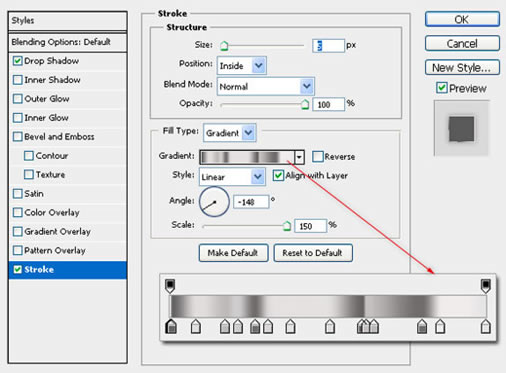
Task: Select the center color stop under gradient
Action: pyautogui.click(x=330, y=326)
